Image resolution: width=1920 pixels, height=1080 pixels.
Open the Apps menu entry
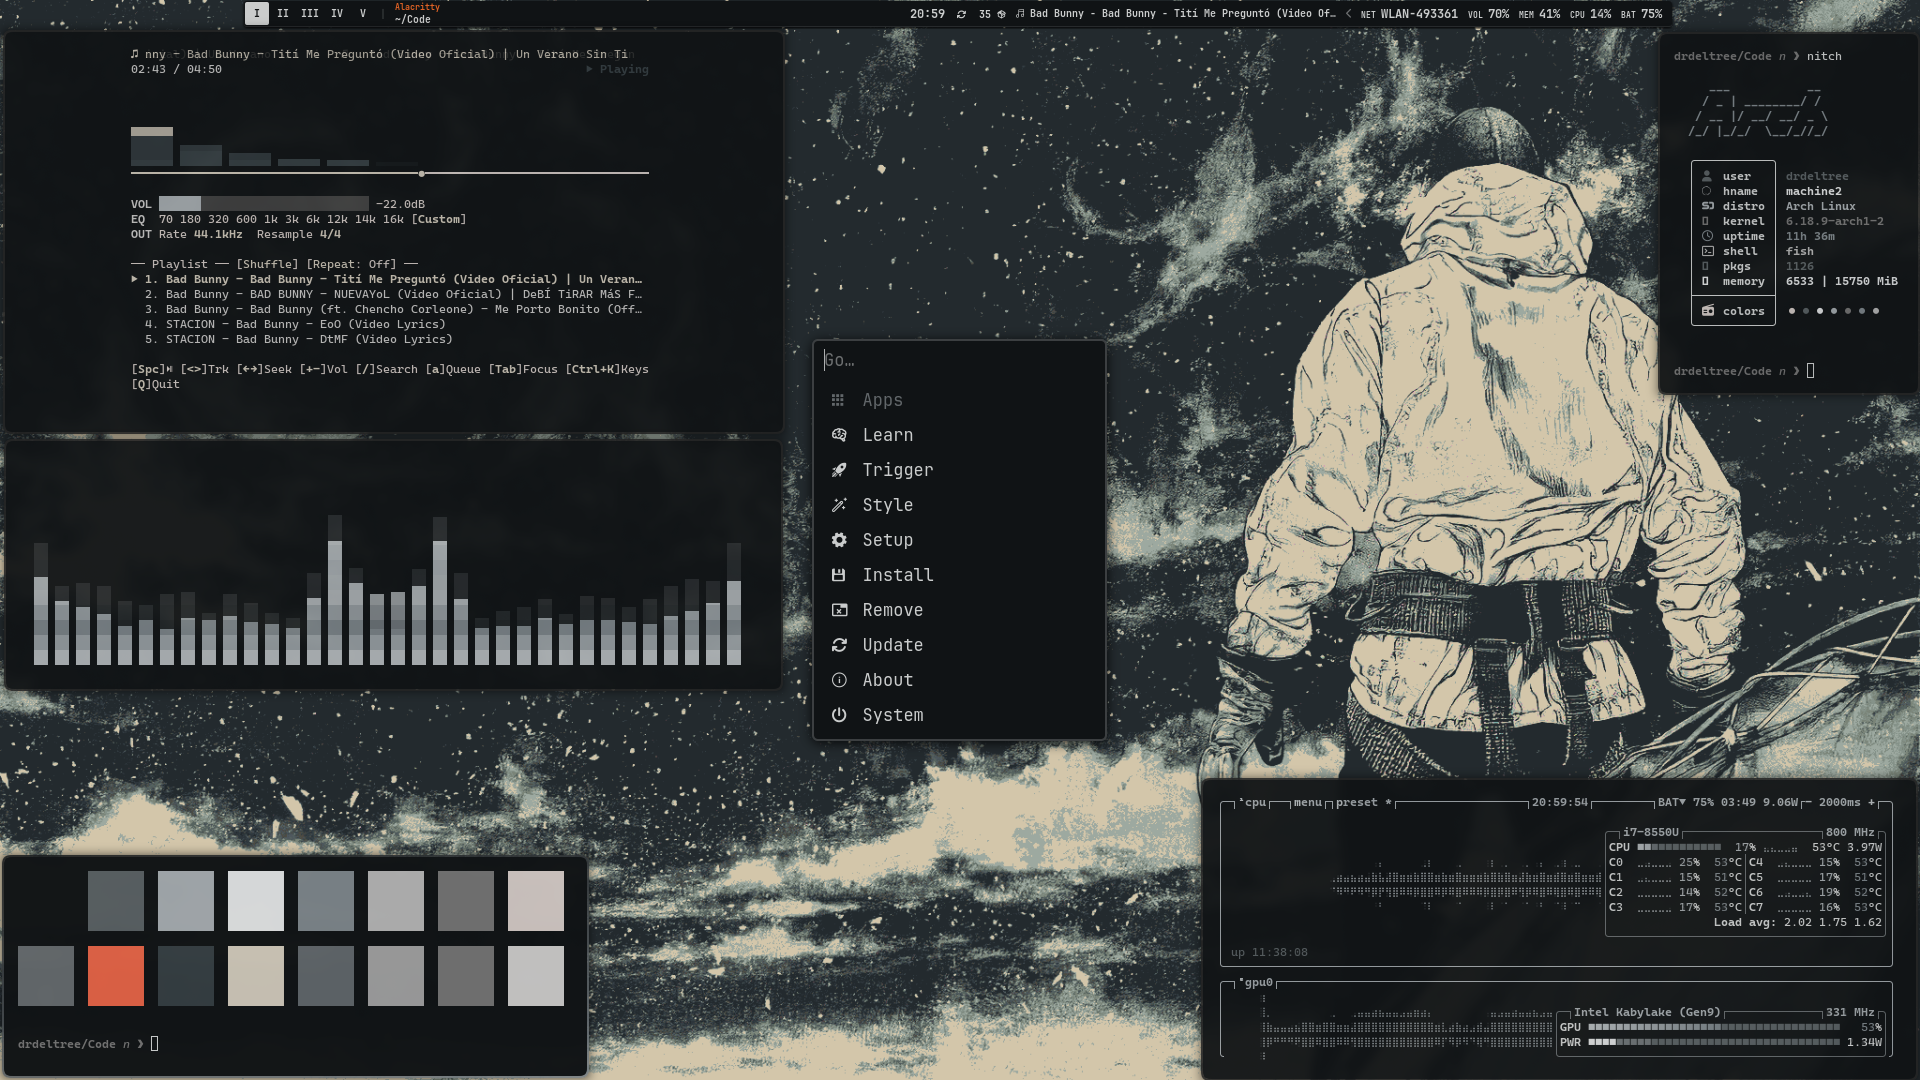click(x=882, y=400)
